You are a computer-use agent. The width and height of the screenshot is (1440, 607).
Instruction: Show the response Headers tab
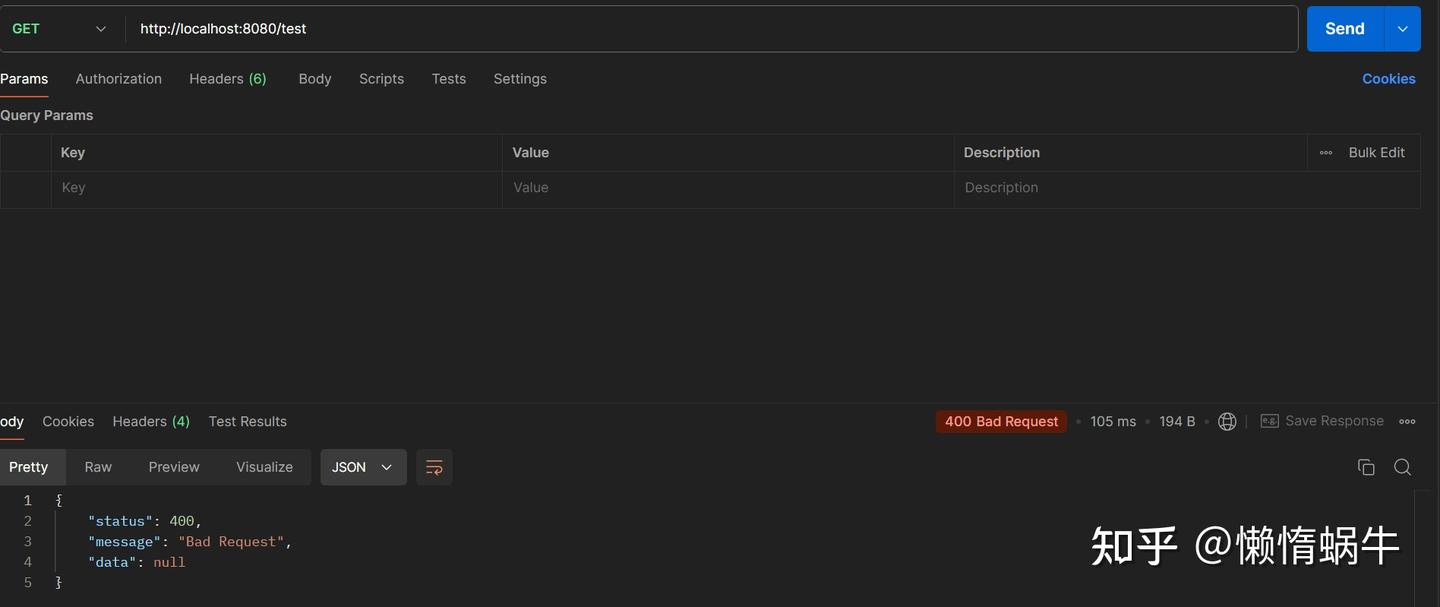coord(151,421)
